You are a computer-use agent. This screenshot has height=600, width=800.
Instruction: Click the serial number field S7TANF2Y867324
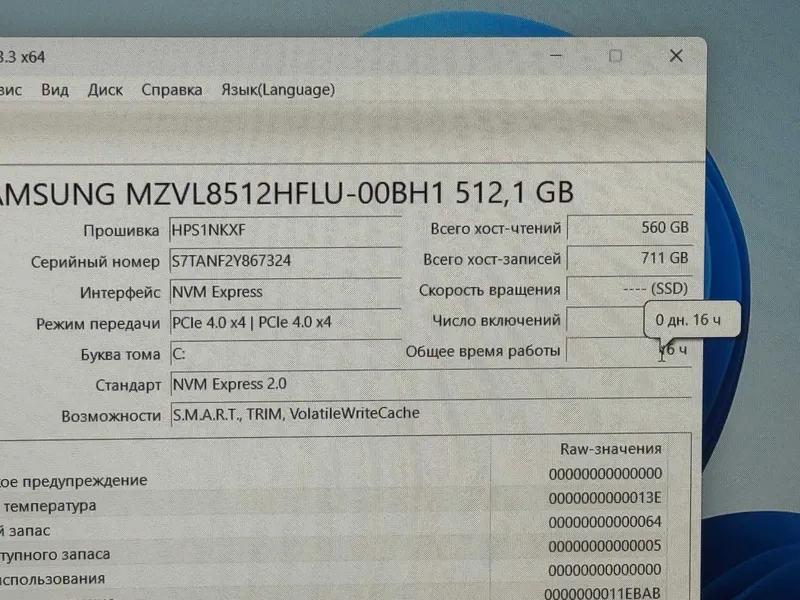coord(285,260)
